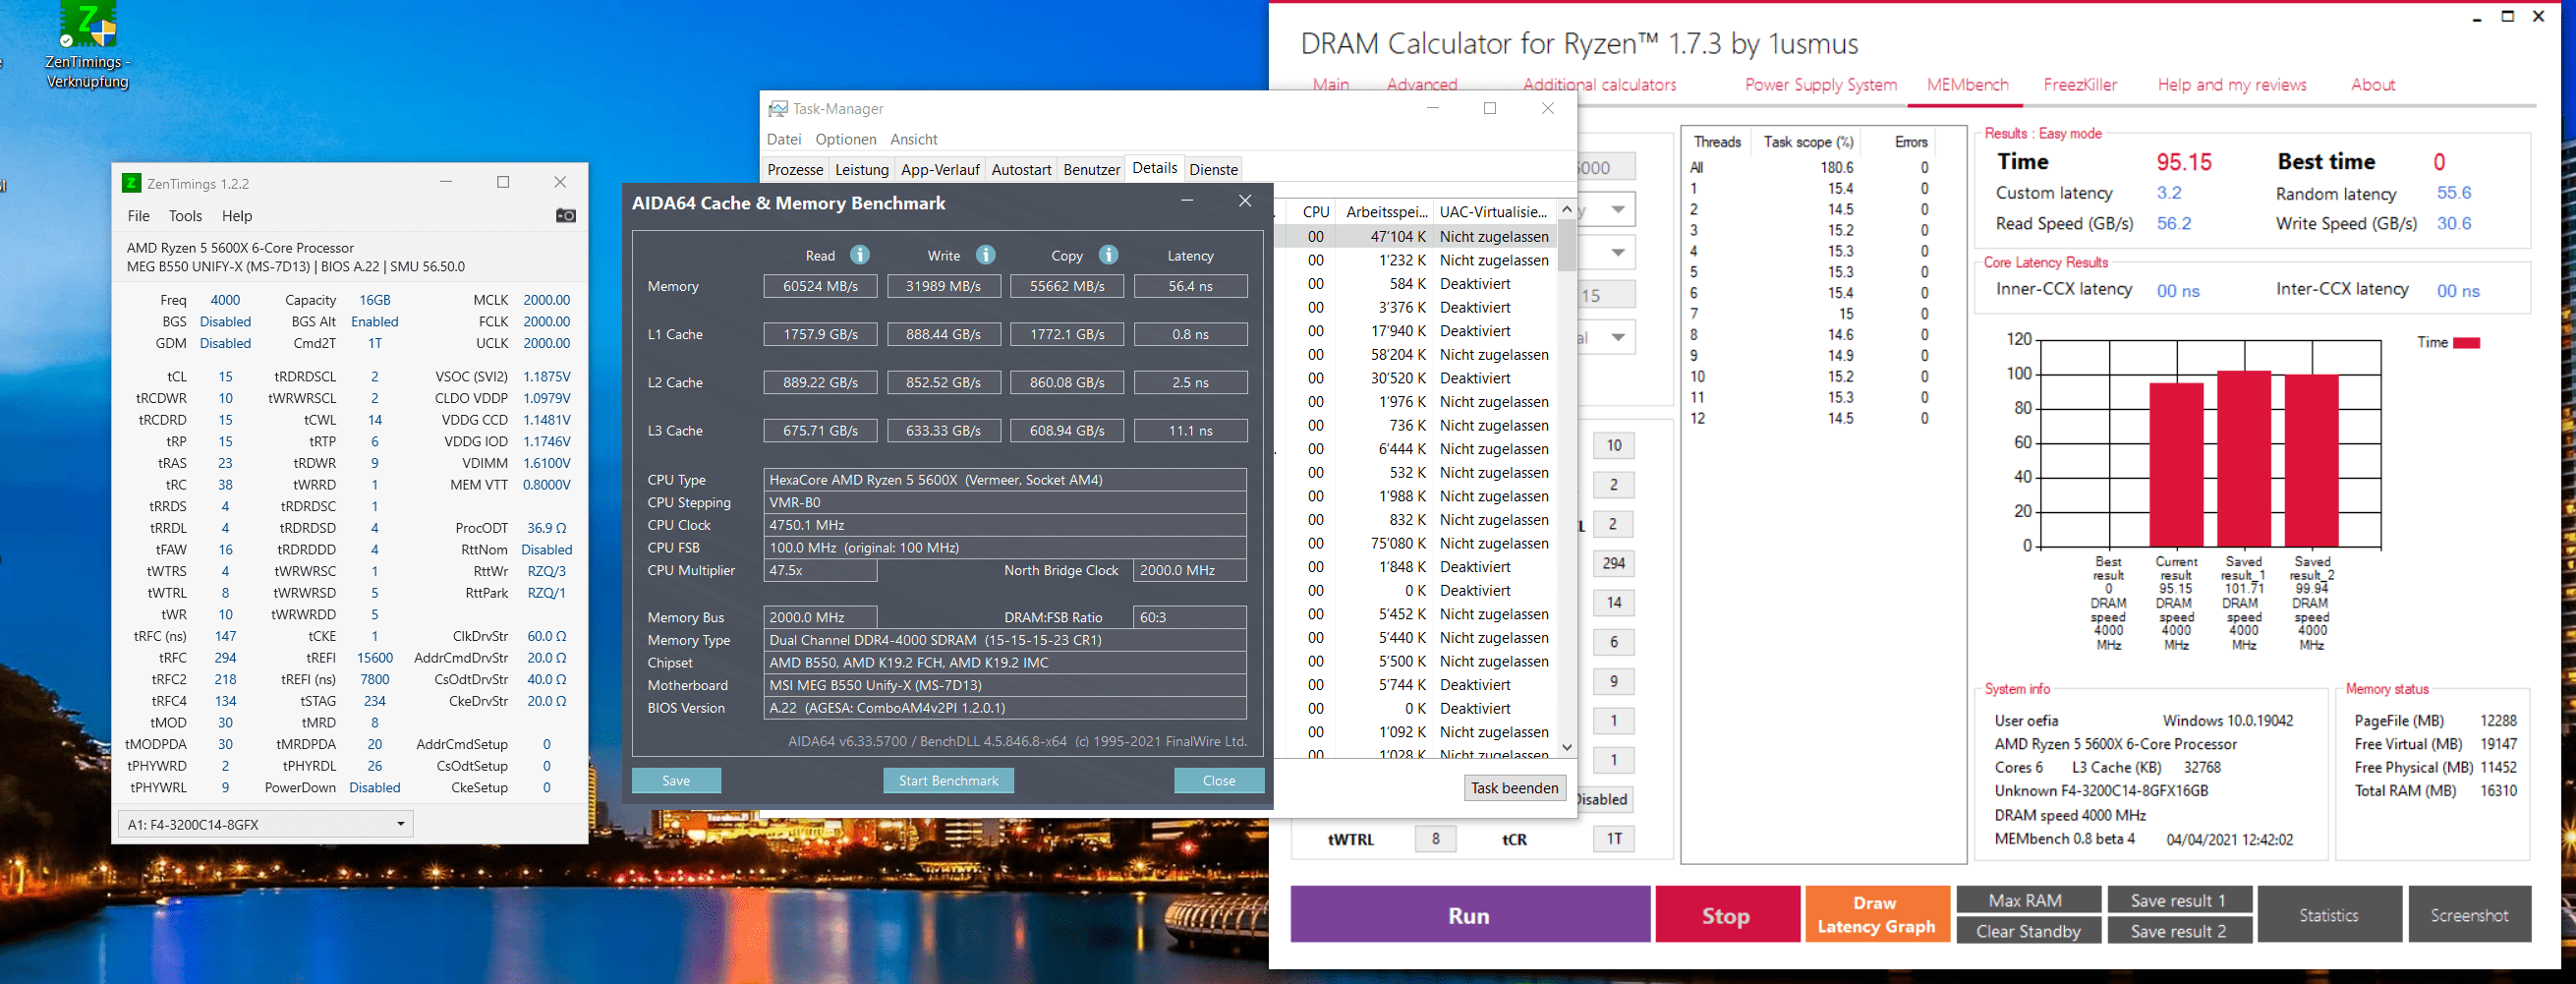
Task: Click the ZenTimings screenshot camera icon
Action: click(565, 216)
